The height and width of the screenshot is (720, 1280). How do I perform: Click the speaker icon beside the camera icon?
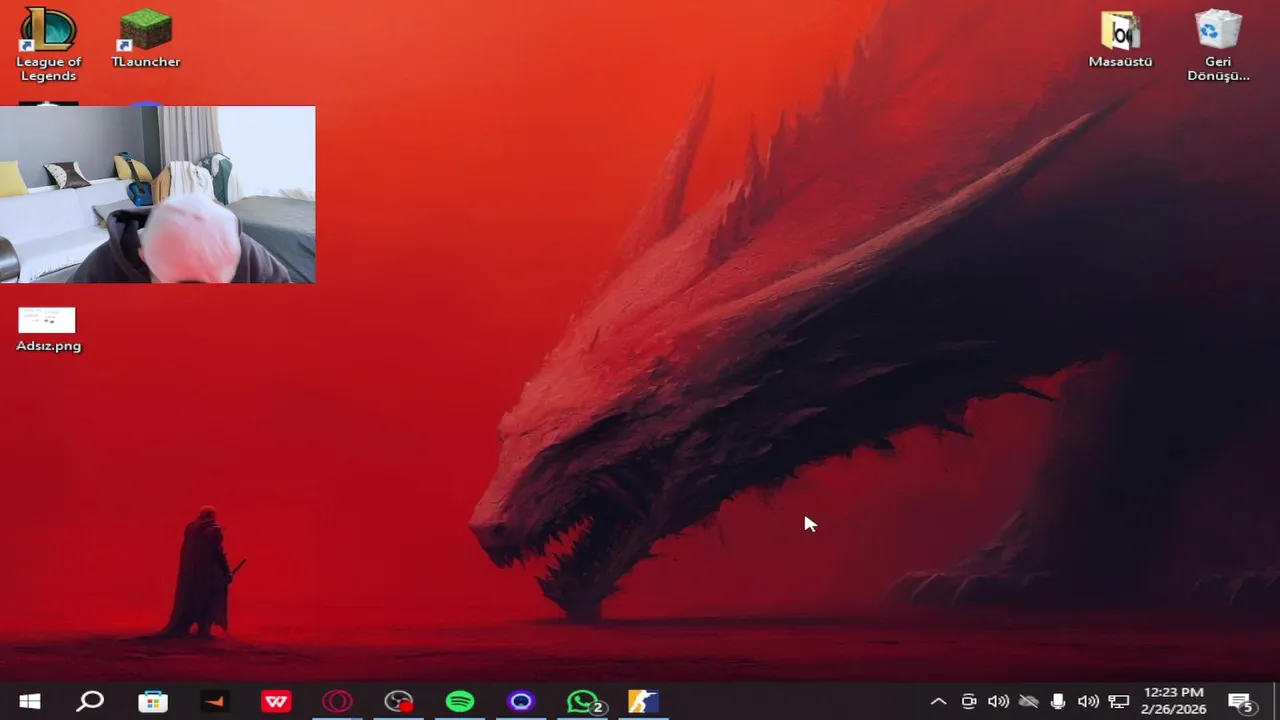pyautogui.click(x=998, y=702)
